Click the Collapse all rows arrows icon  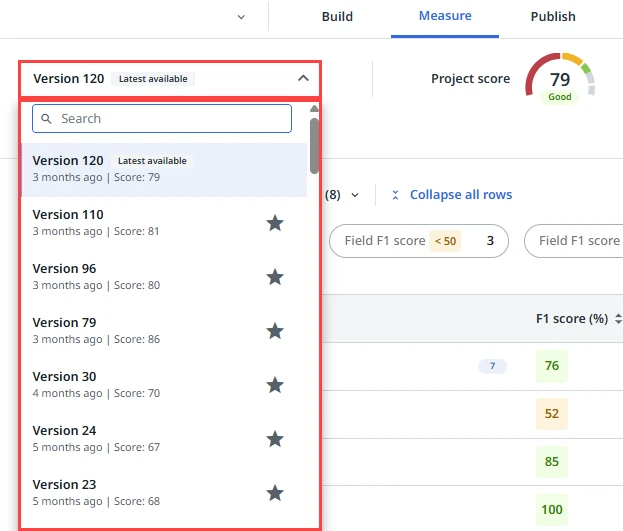tap(396, 195)
